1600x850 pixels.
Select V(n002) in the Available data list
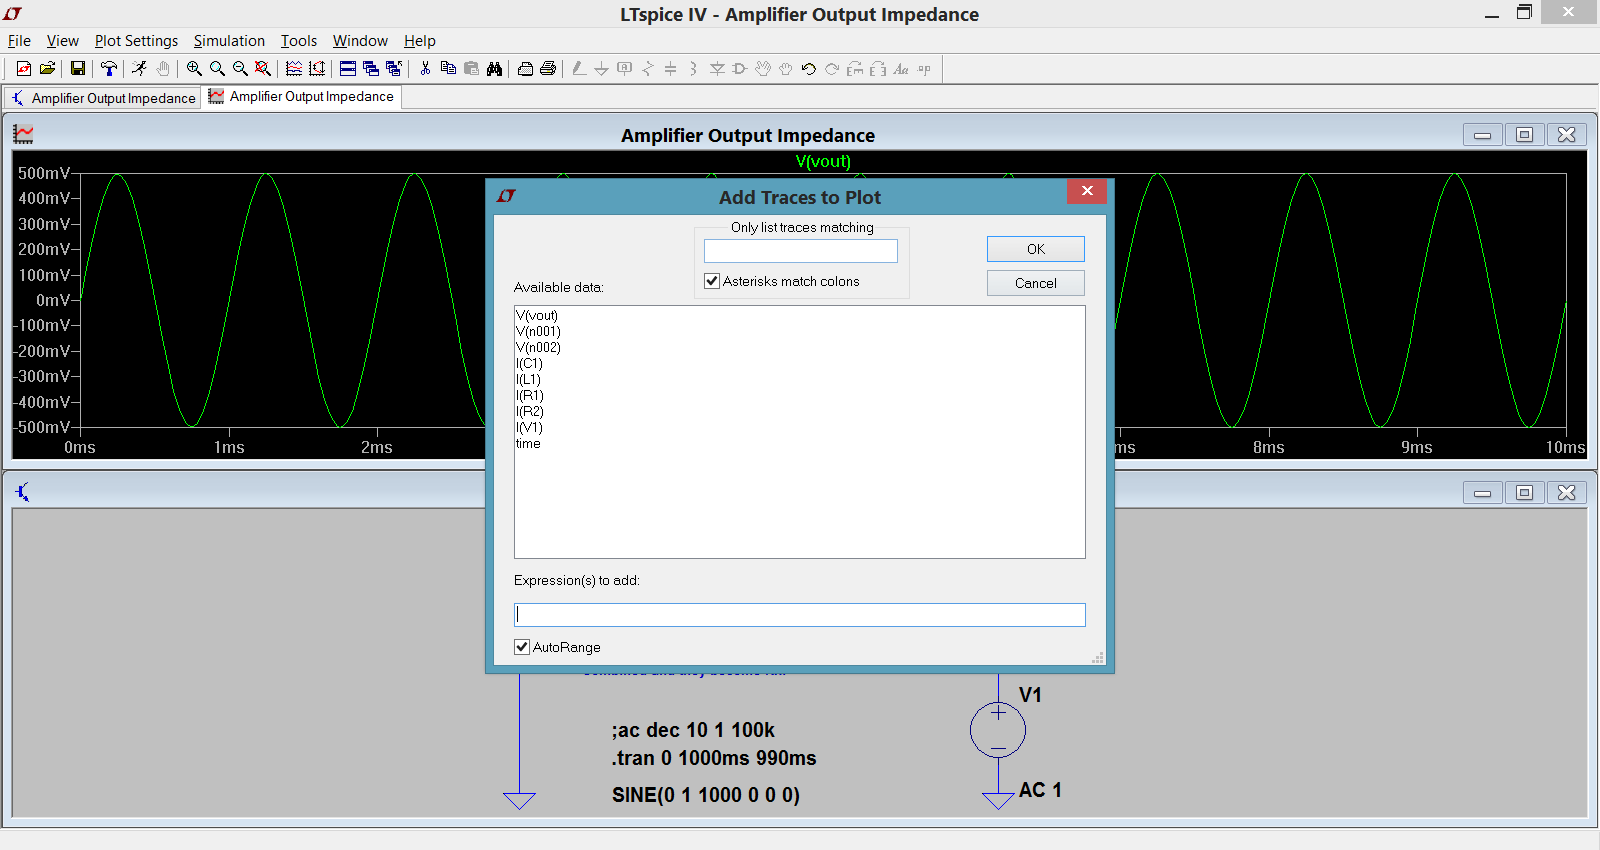click(538, 347)
